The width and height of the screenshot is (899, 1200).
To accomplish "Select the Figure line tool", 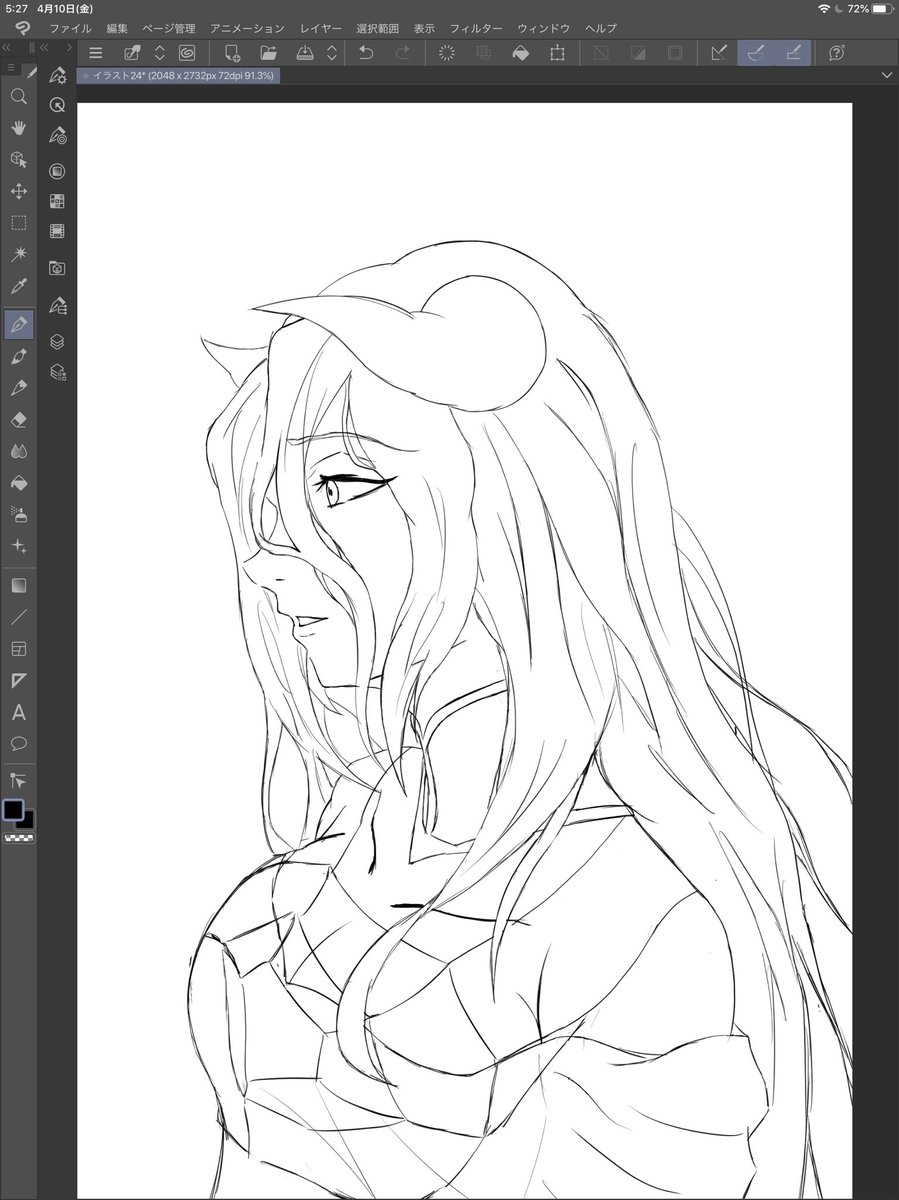I will click(x=18, y=617).
